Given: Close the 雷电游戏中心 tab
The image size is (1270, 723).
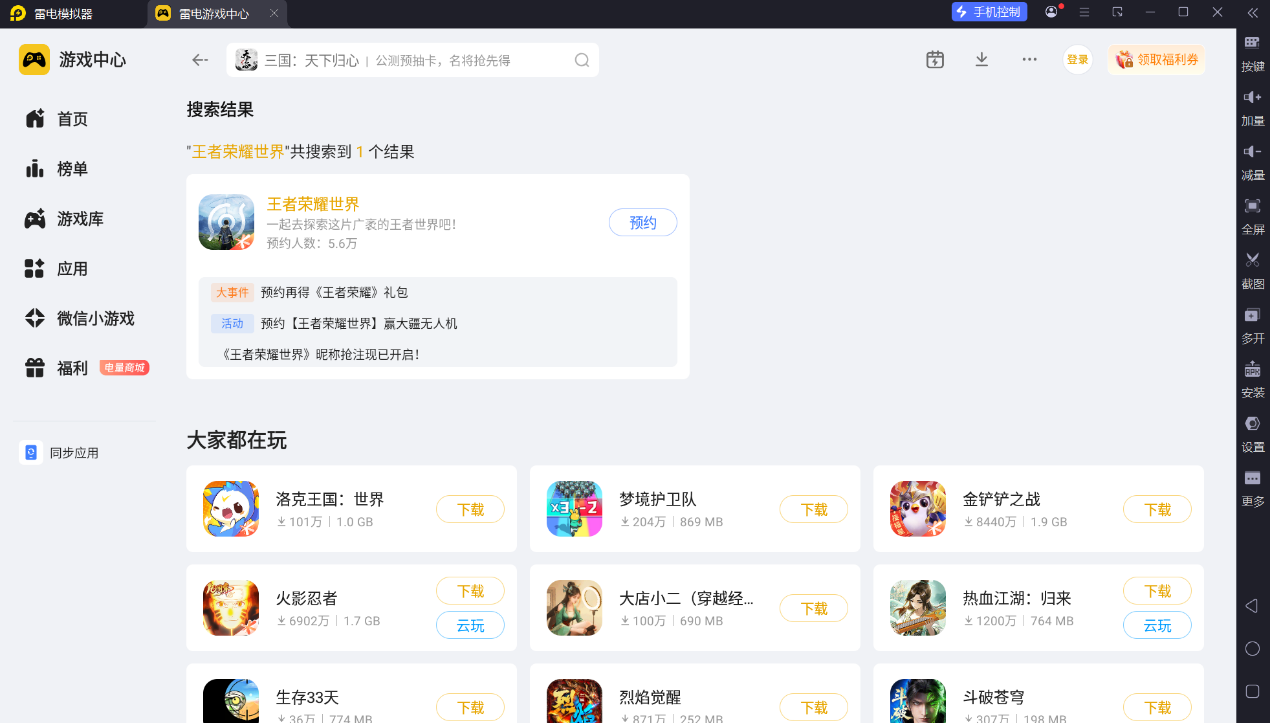Looking at the screenshot, I should 275,14.
